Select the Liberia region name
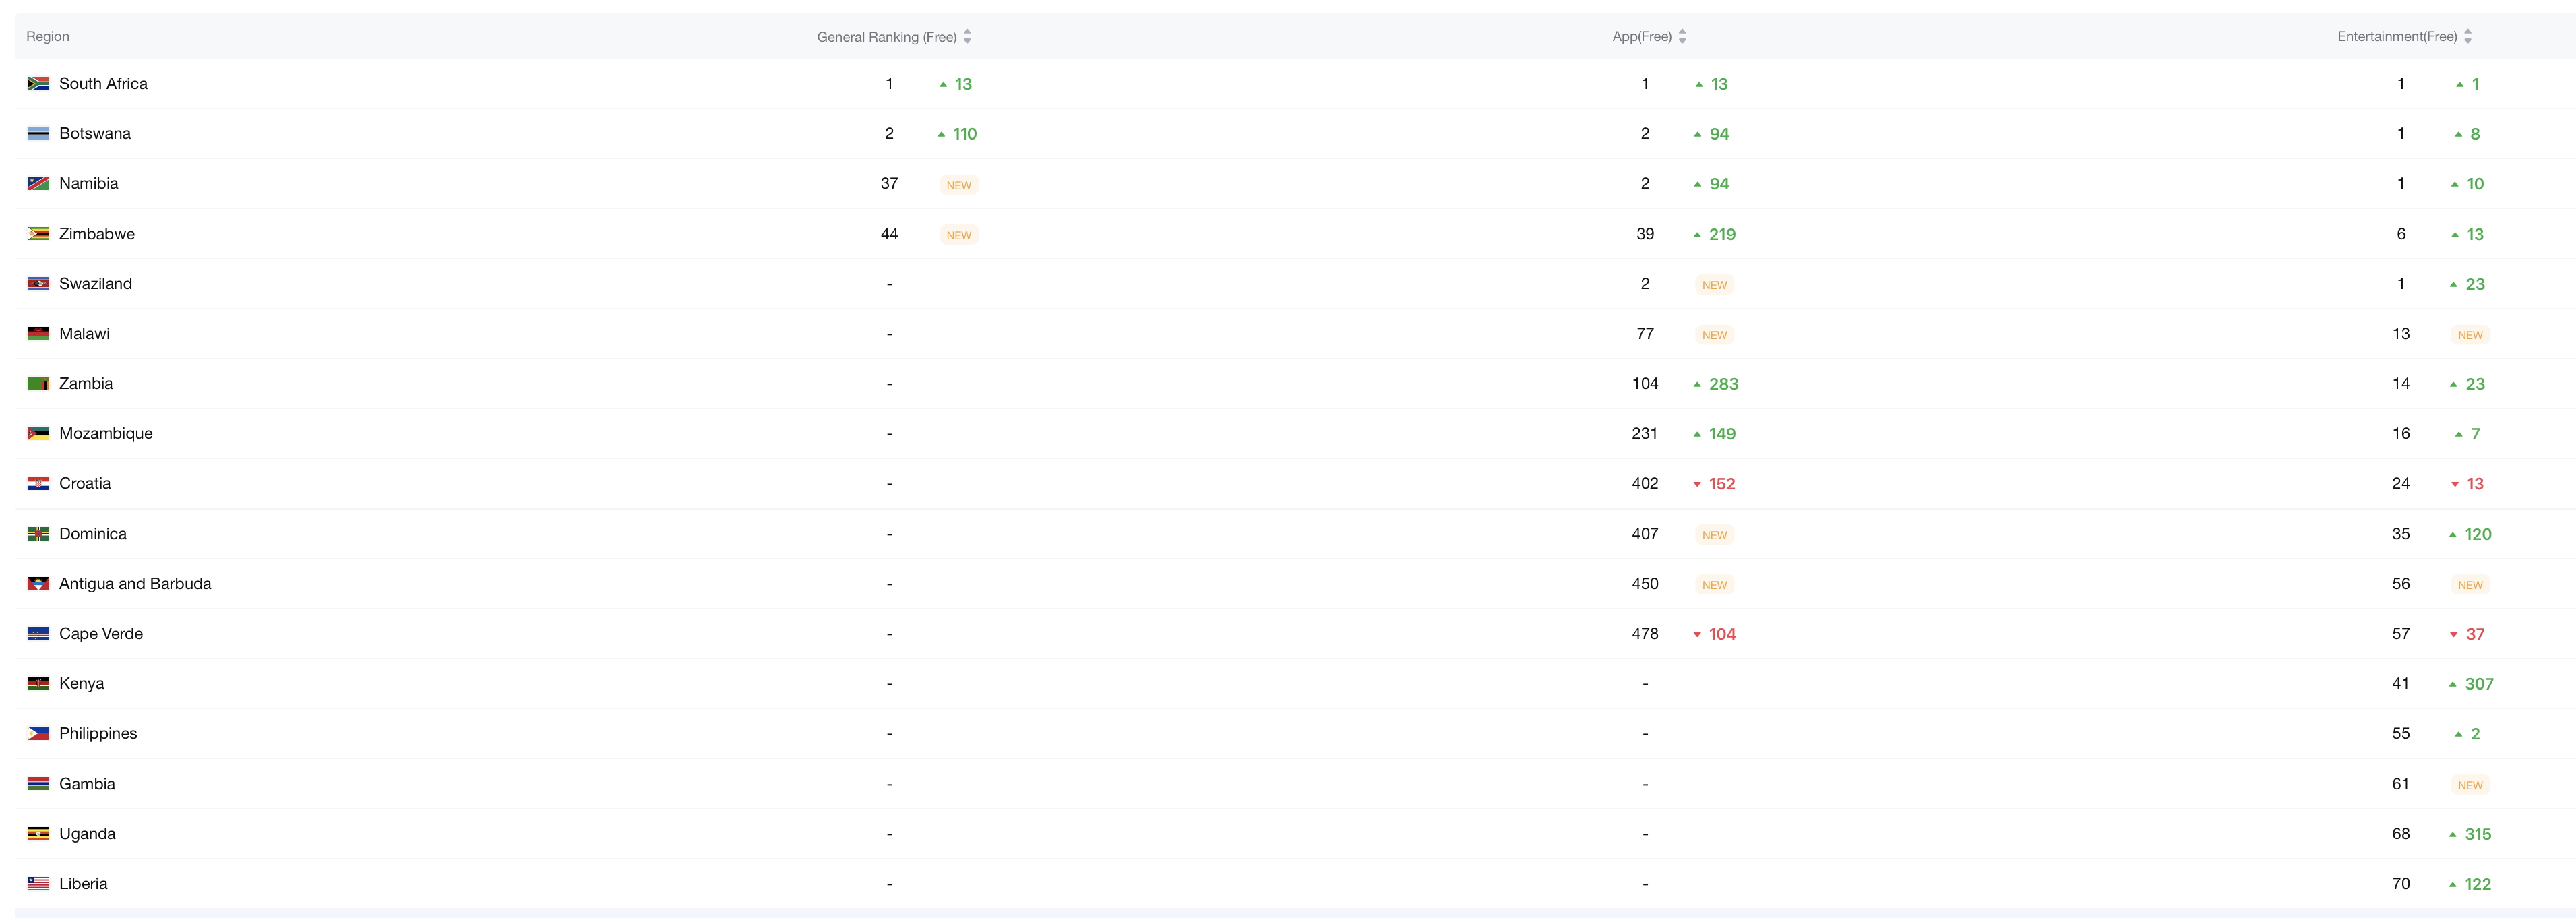Screen dimensions: 2576x918 (84, 884)
